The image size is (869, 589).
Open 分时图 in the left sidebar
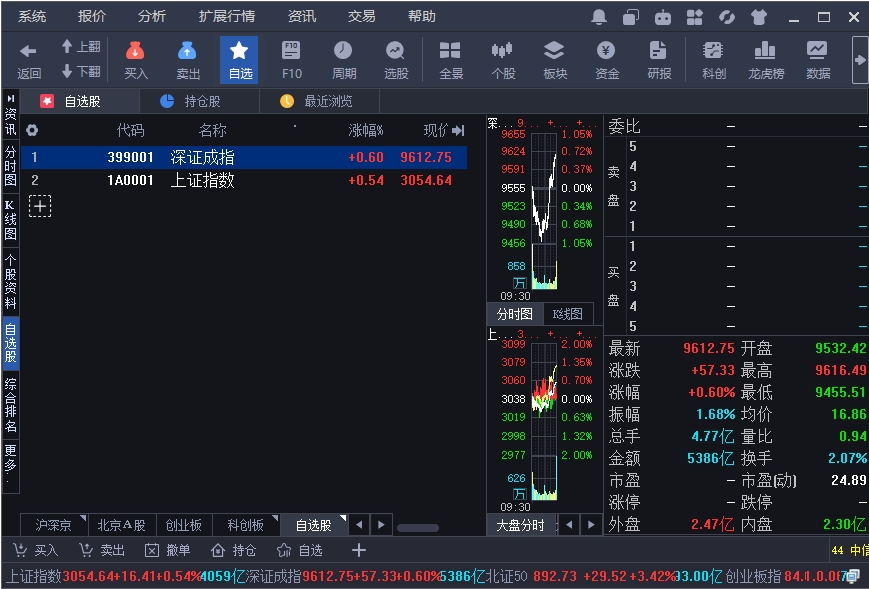click(11, 166)
